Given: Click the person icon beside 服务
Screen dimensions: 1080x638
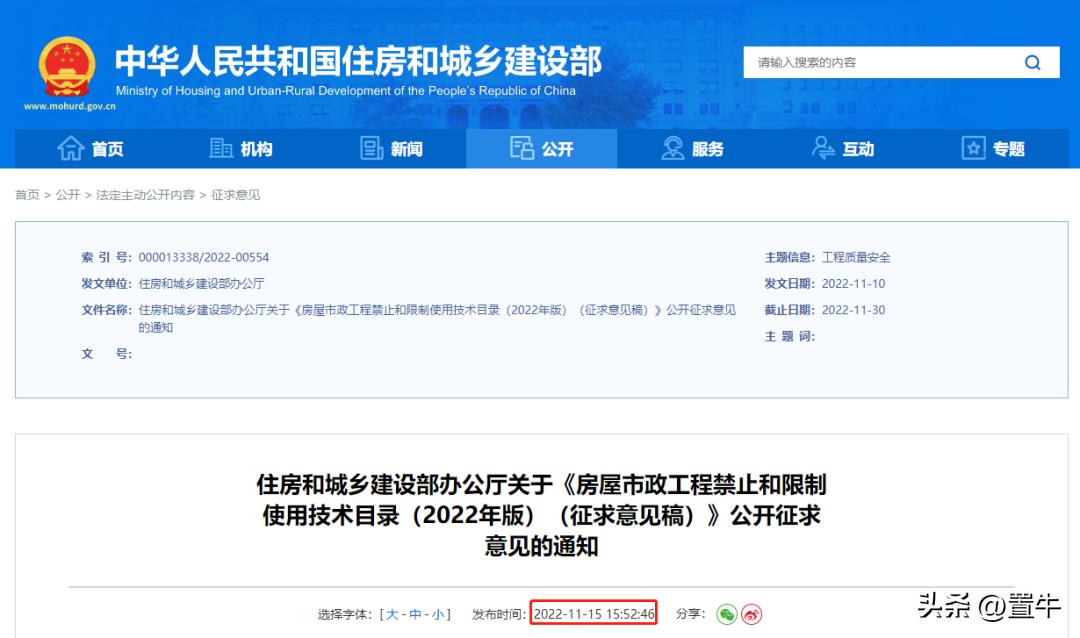Looking at the screenshot, I should pos(671,148).
